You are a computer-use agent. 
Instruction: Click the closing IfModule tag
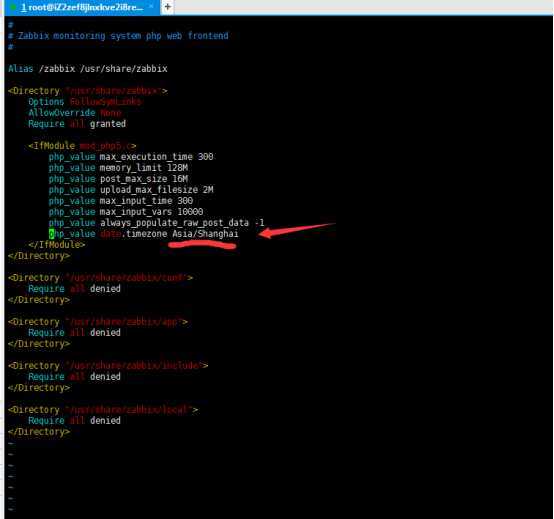(x=57, y=244)
